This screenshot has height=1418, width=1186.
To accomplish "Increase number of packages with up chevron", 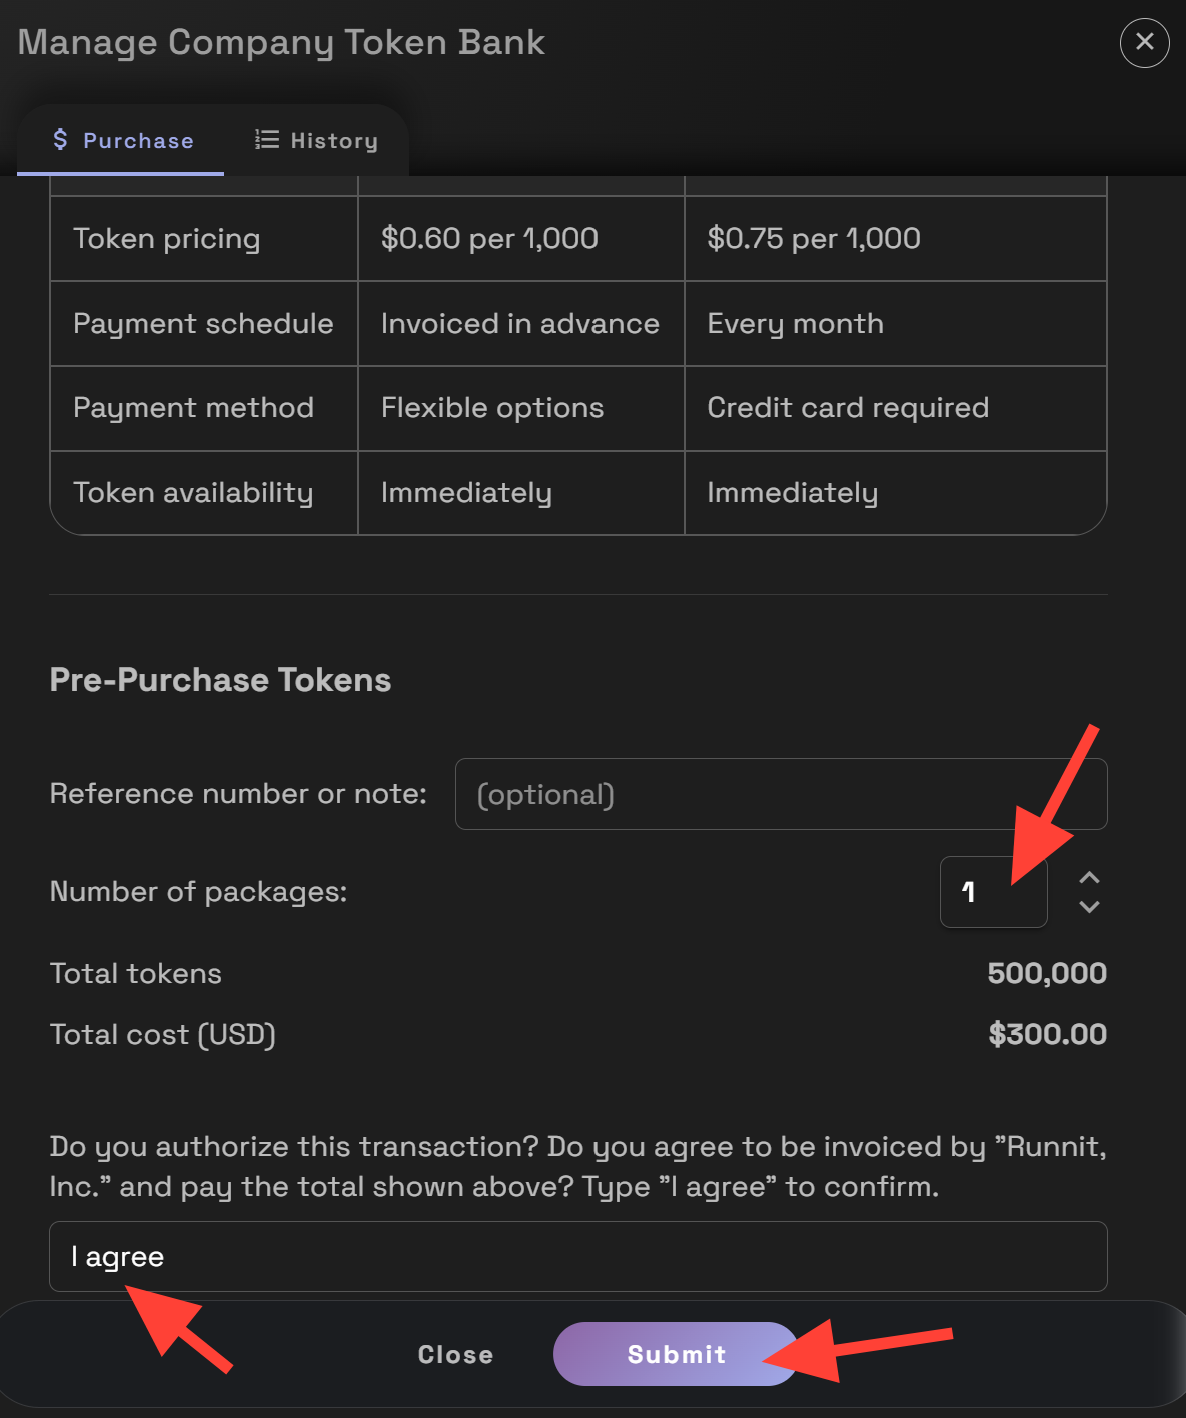I will coord(1089,877).
